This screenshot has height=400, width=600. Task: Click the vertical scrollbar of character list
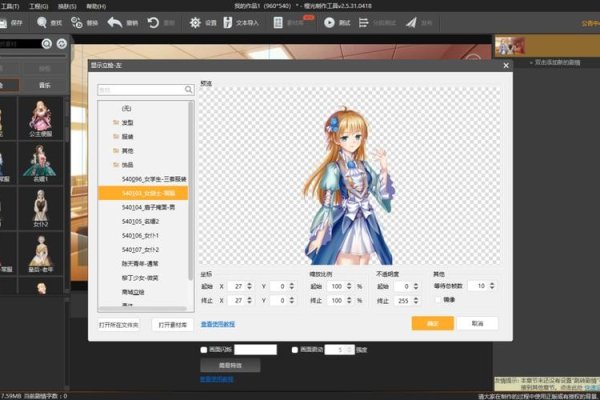[x=191, y=191]
